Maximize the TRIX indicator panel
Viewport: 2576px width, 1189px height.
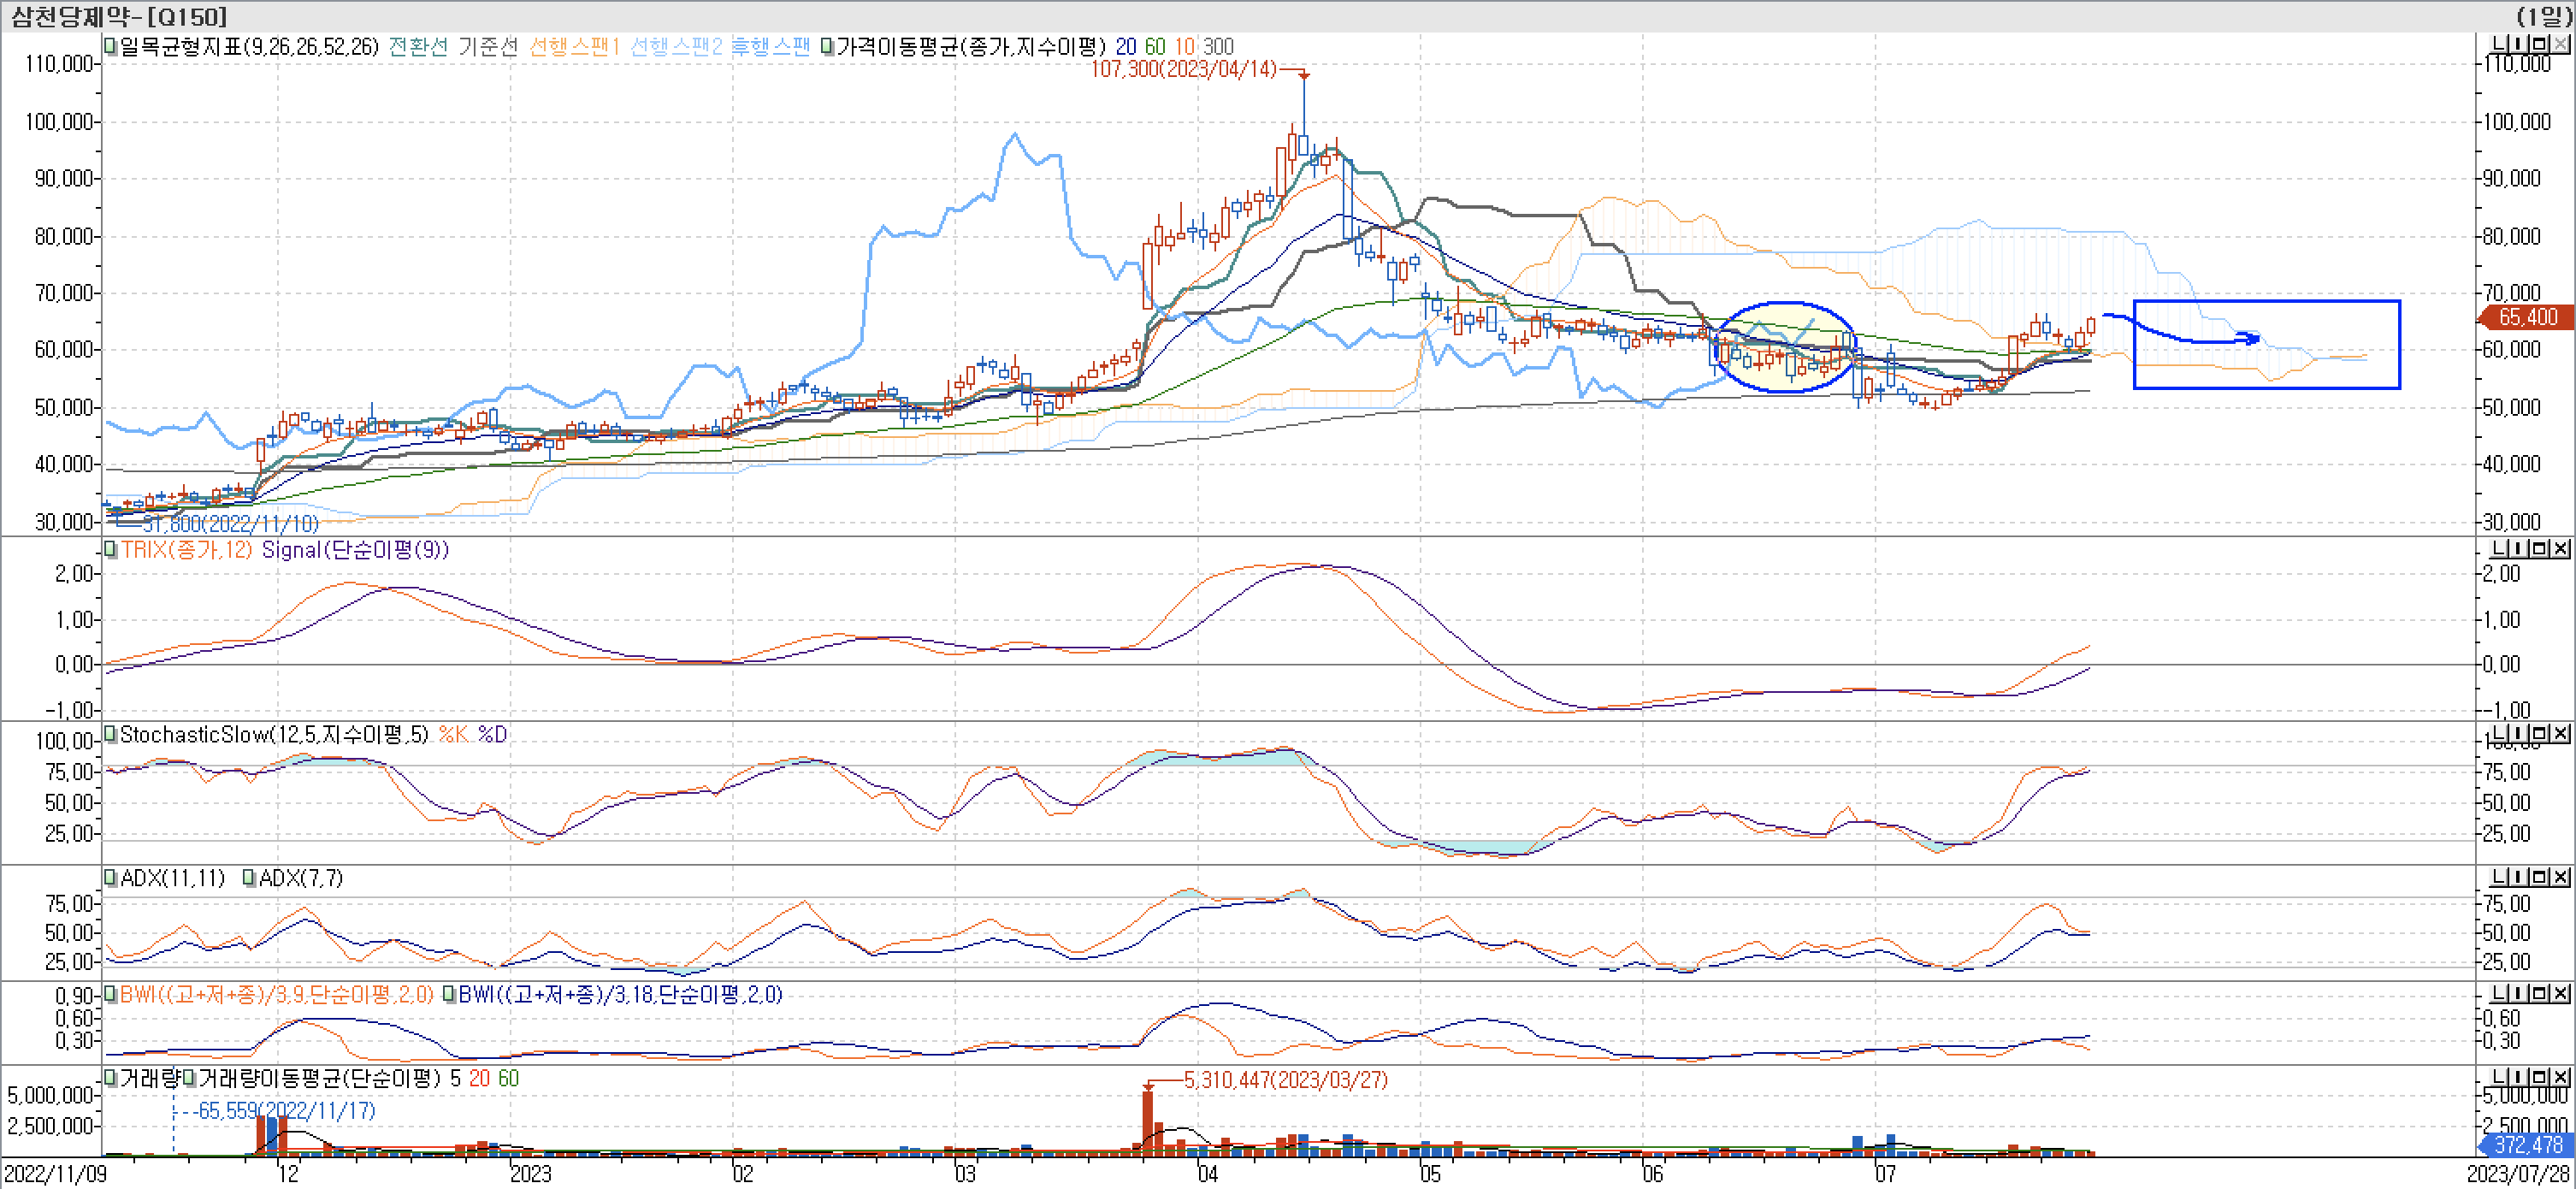(2540, 549)
